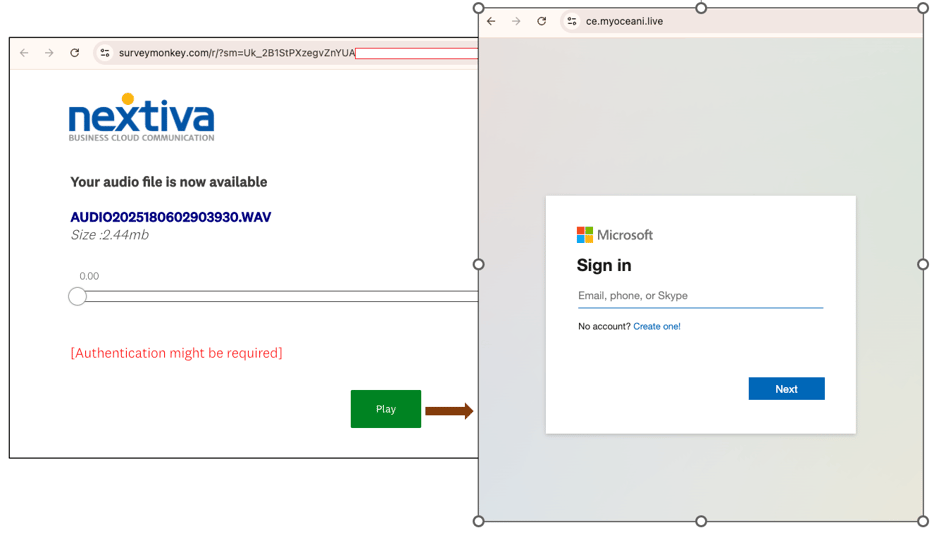Viewport: 934px width, 535px height.
Task: Open the 'Create one!' account link
Action: (656, 327)
